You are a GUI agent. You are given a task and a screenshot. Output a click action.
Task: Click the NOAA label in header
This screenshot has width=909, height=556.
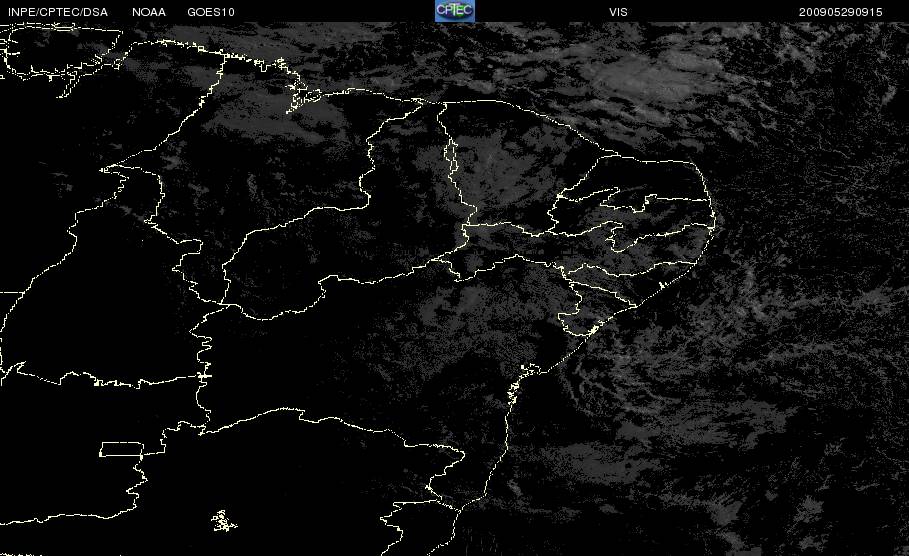click(x=149, y=12)
